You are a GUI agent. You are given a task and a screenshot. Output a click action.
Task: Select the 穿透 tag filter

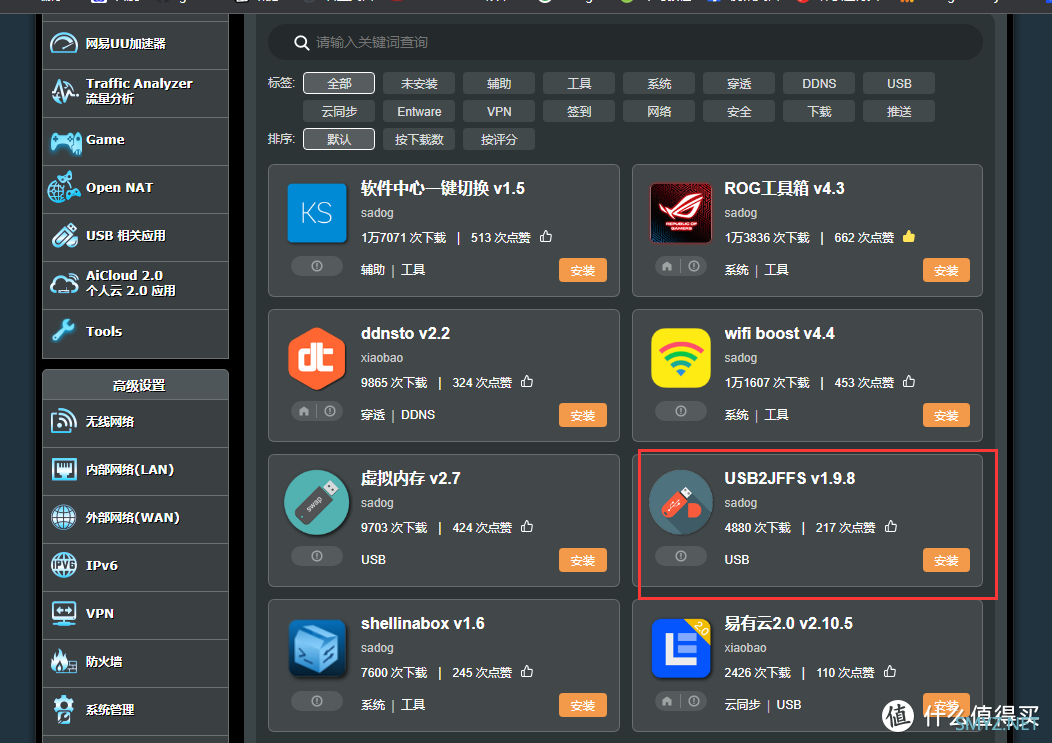739,83
